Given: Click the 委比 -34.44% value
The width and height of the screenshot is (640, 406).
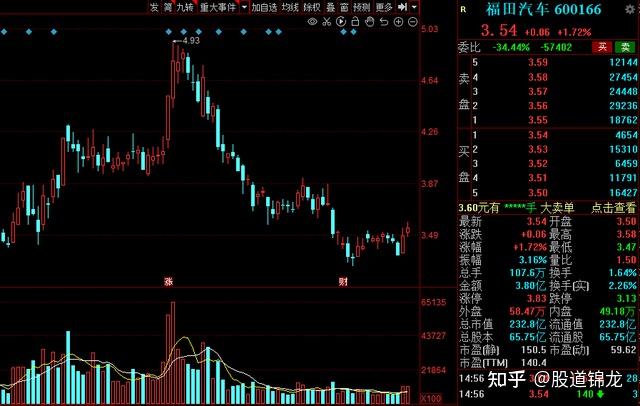Looking at the screenshot, I should (x=511, y=47).
